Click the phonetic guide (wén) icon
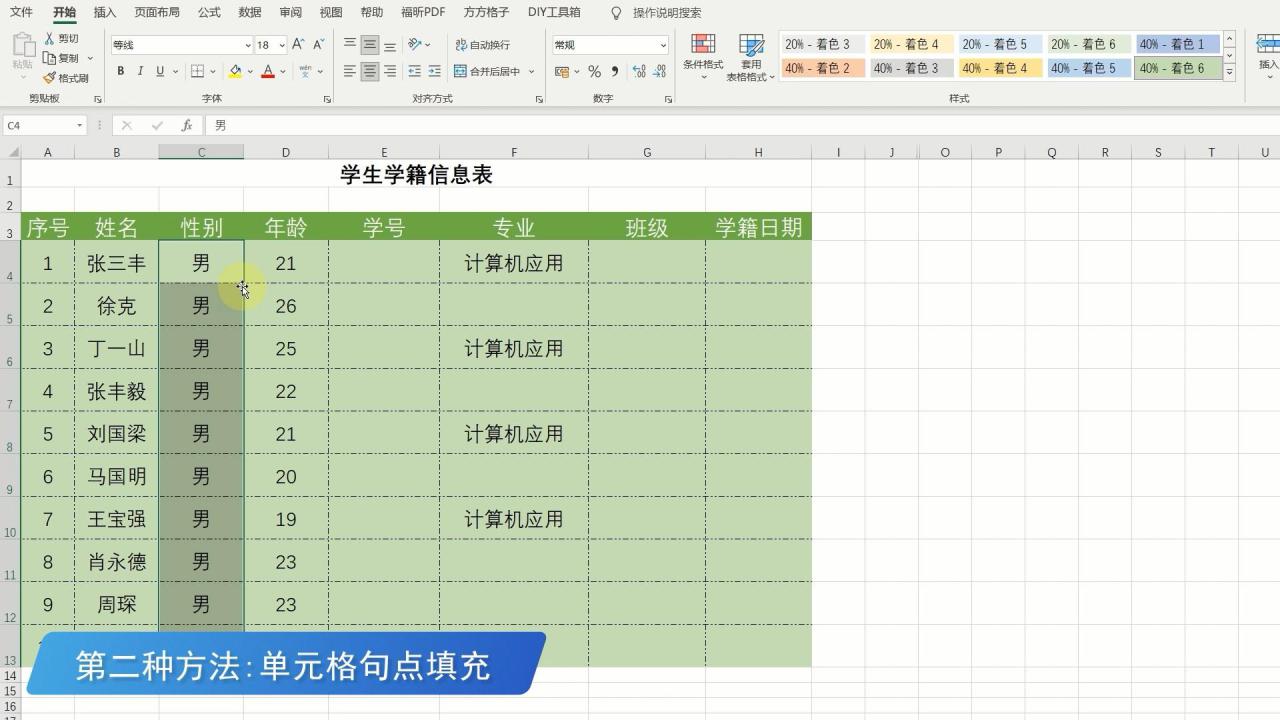This screenshot has height=720, width=1280. [x=305, y=71]
